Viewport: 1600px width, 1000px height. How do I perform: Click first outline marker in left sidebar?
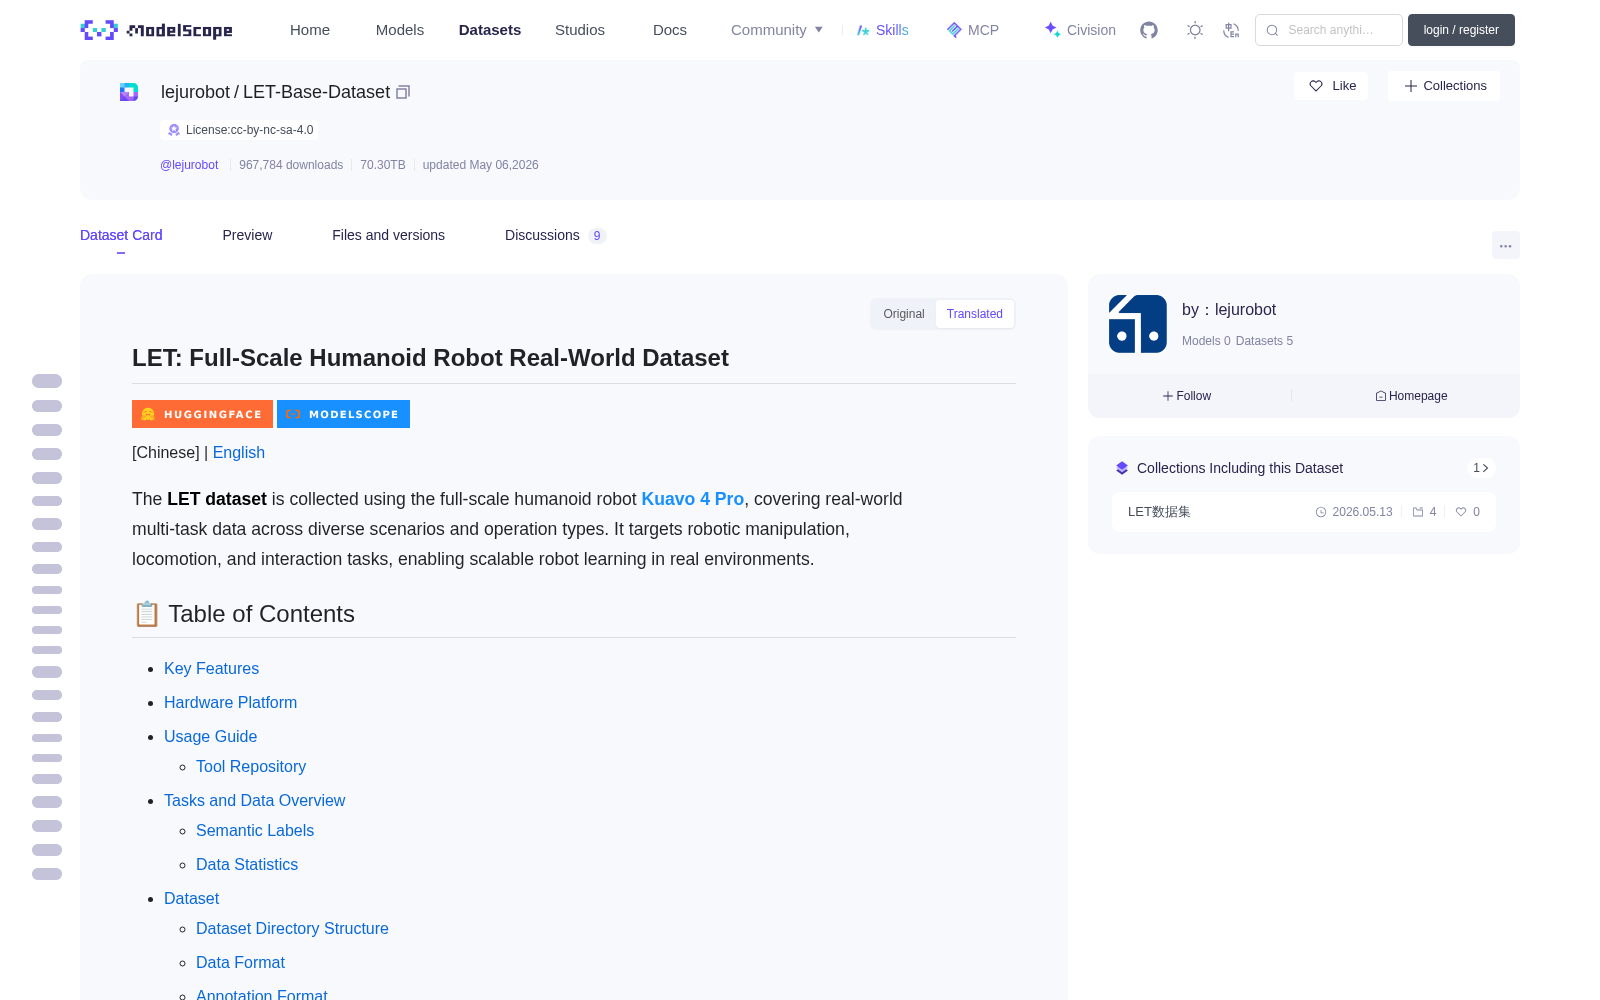[x=47, y=381]
